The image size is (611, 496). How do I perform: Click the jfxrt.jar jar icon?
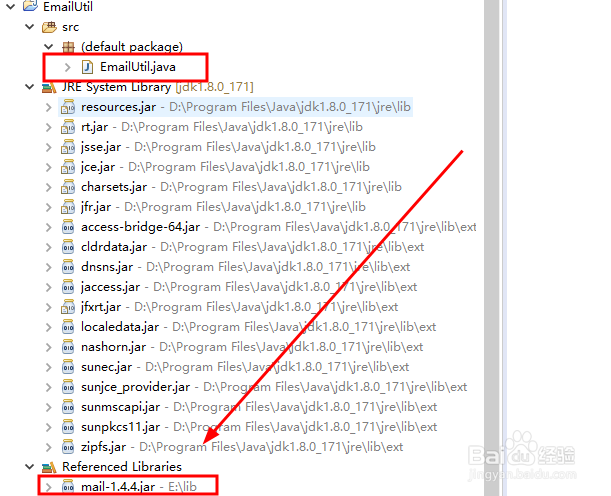click(x=68, y=307)
